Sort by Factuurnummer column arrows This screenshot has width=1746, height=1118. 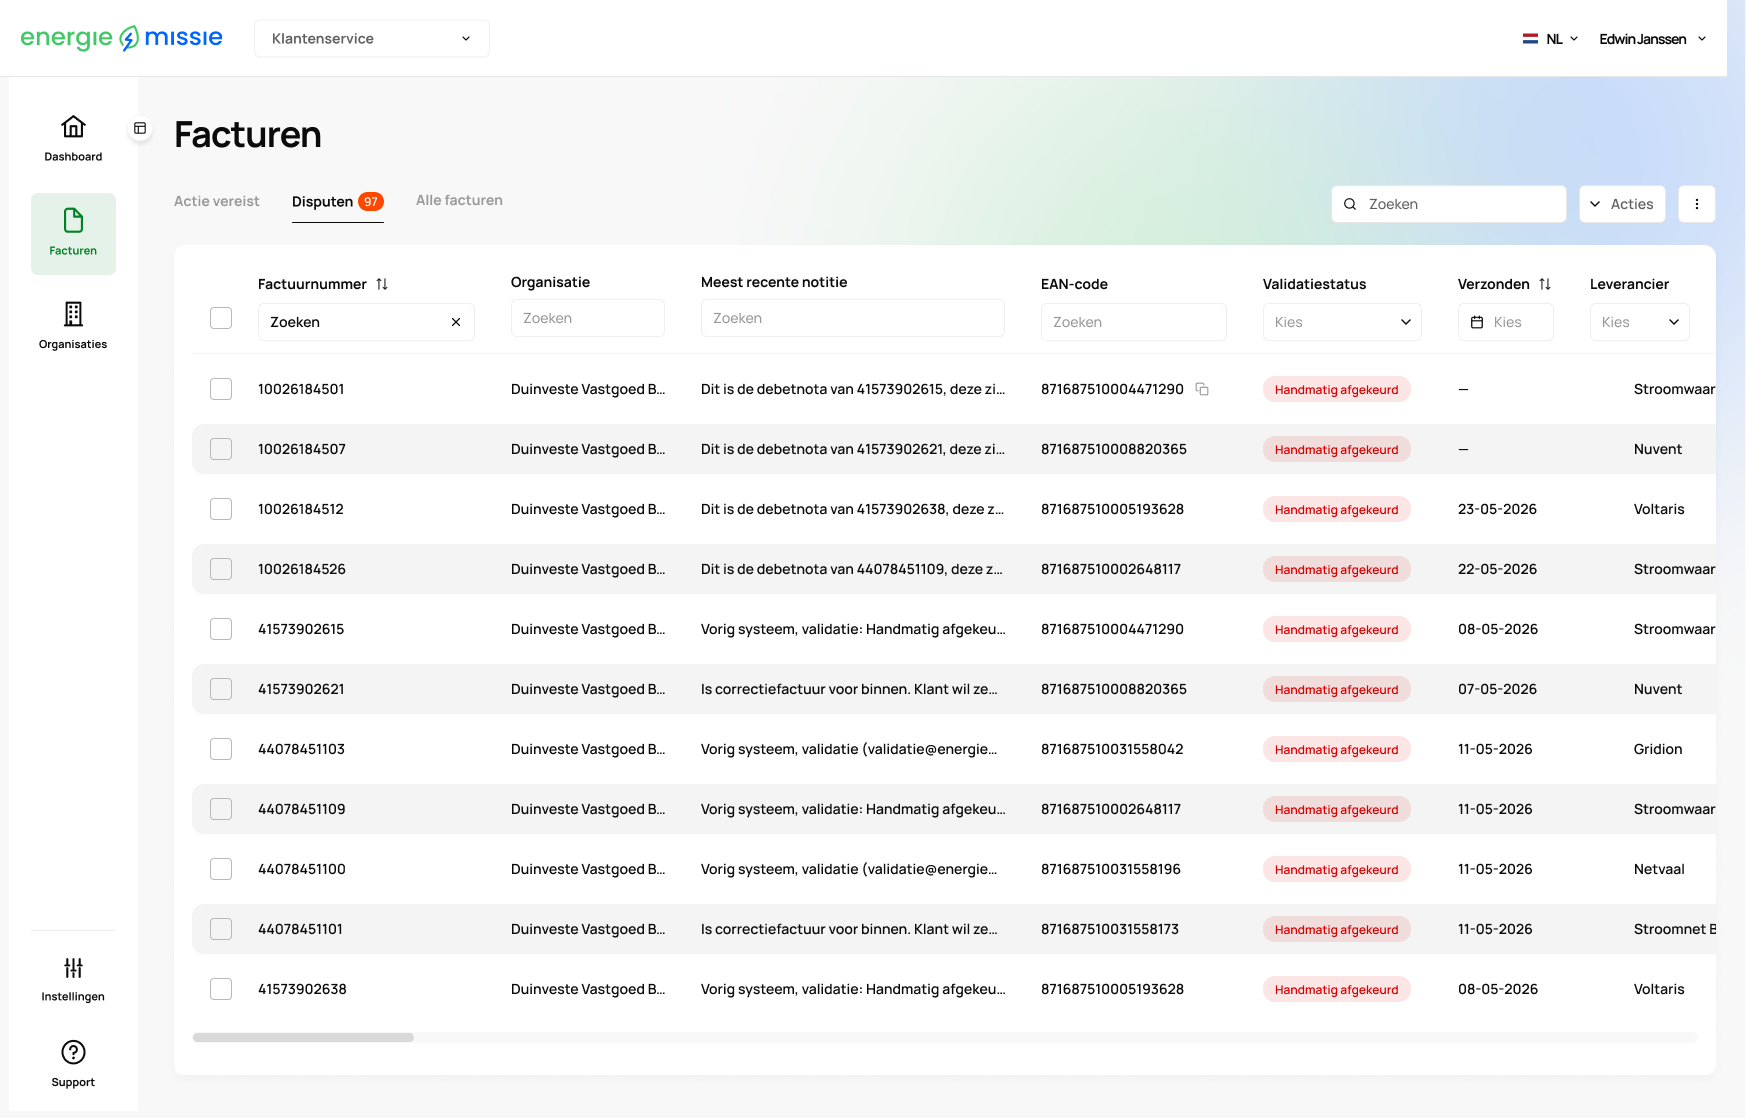(x=382, y=284)
